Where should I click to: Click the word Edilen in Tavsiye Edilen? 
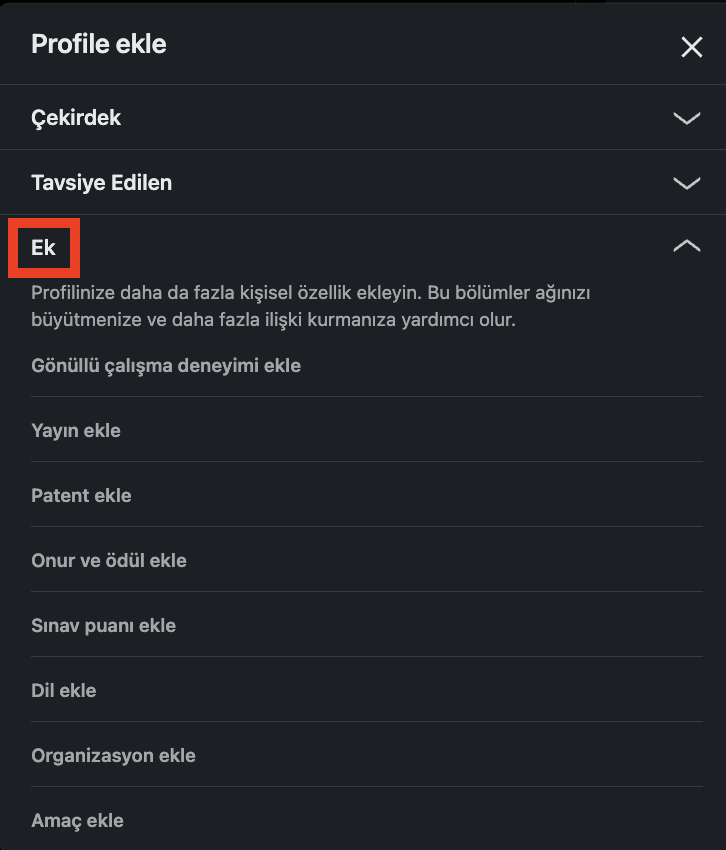tap(141, 183)
